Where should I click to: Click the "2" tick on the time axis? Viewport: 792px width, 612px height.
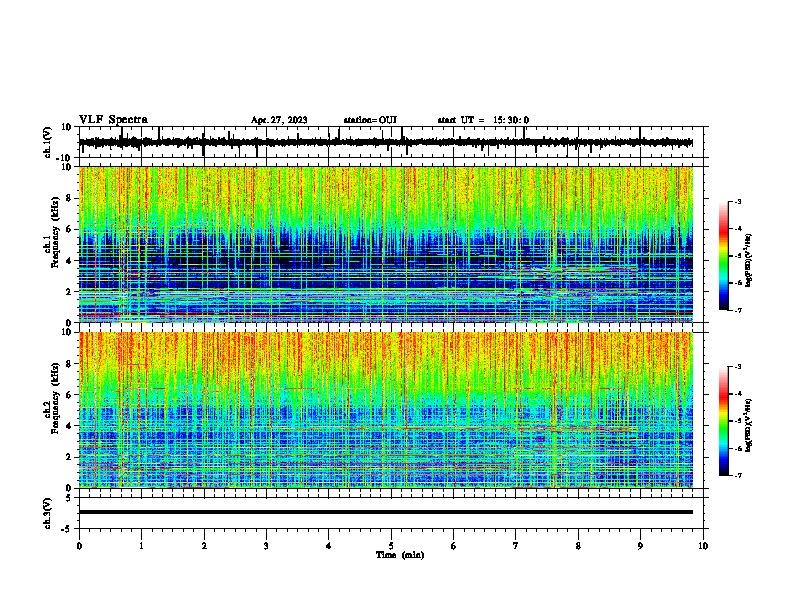[204, 546]
